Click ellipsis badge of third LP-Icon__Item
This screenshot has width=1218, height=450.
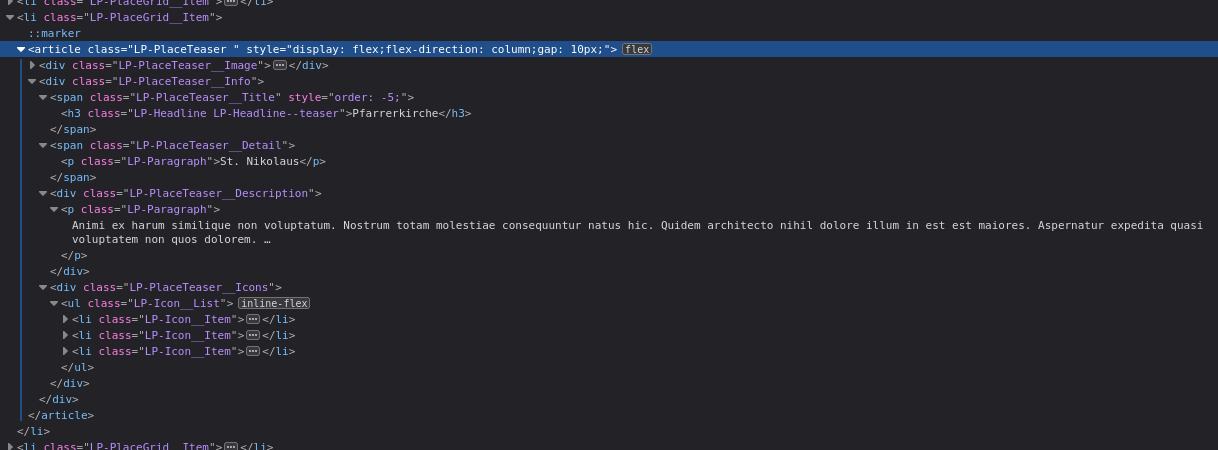253,351
